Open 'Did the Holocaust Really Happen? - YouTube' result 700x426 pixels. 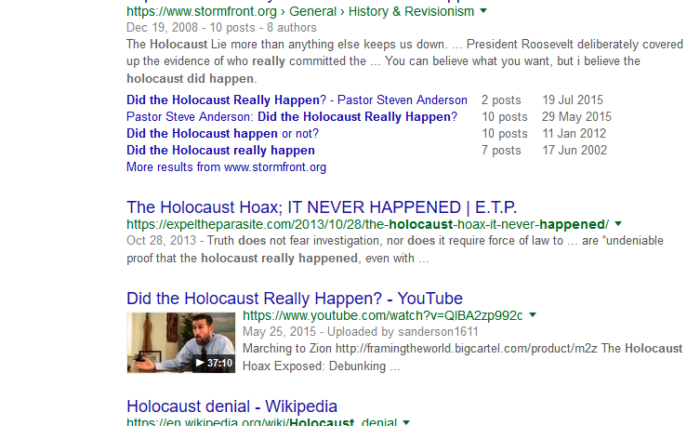tap(295, 298)
